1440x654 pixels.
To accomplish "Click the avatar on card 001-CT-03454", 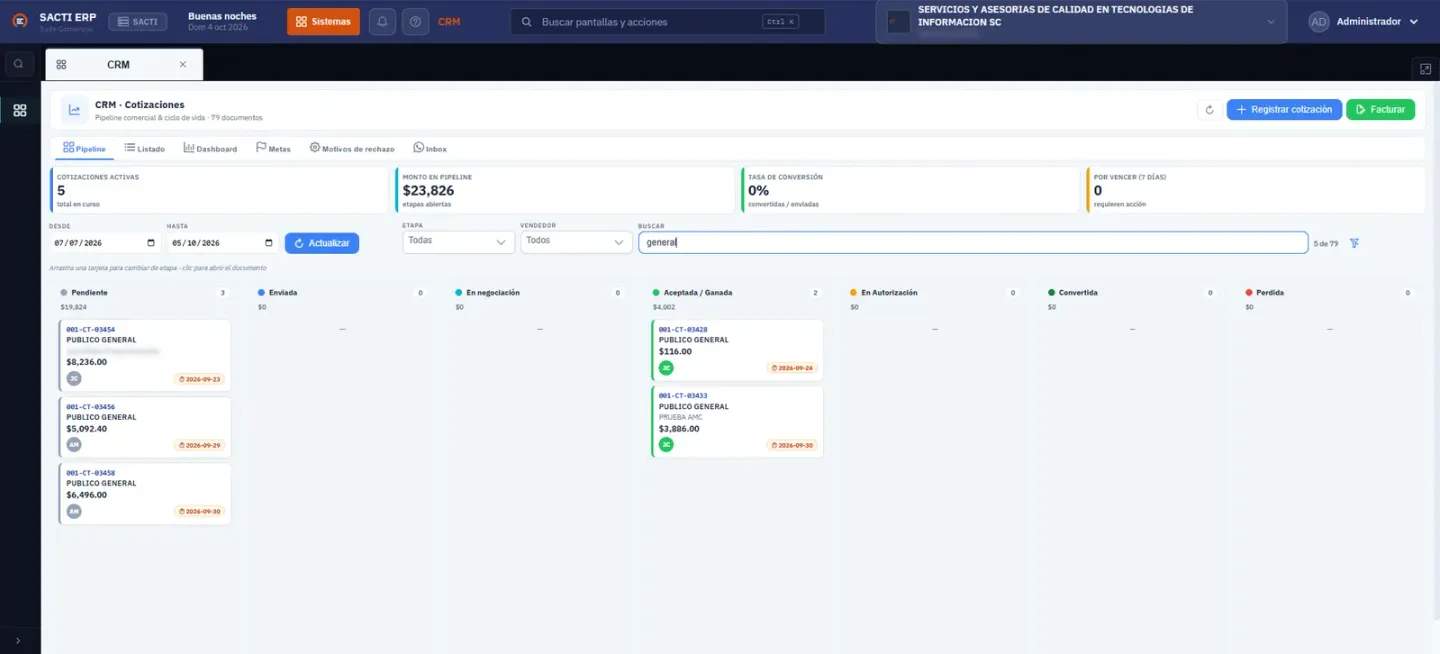I will click(74, 378).
